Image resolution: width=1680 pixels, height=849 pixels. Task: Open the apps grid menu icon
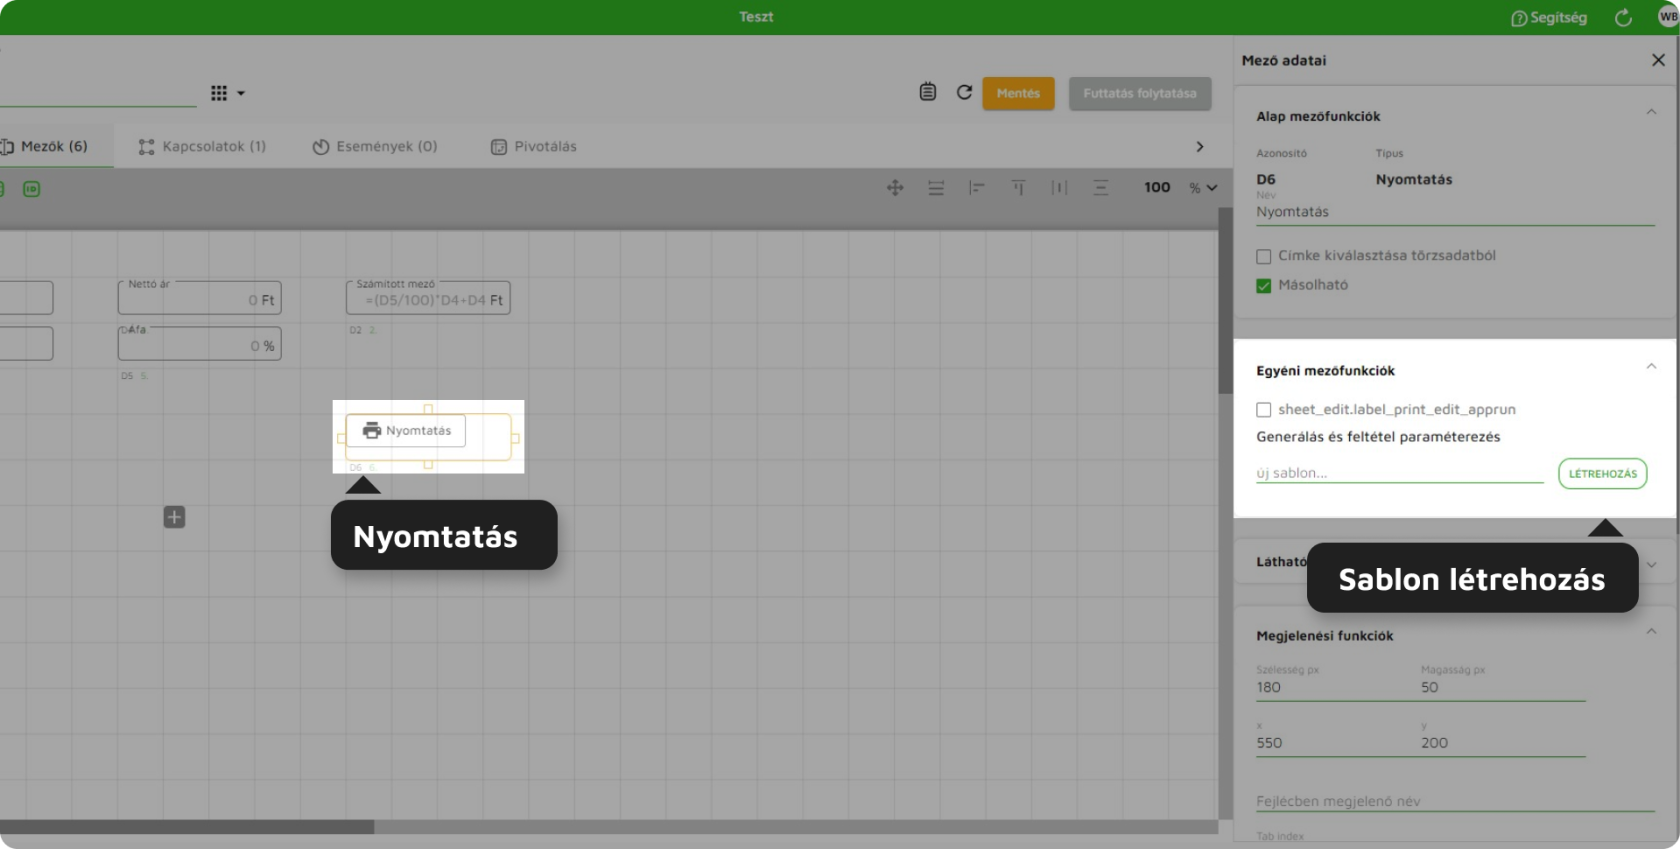[x=219, y=93]
